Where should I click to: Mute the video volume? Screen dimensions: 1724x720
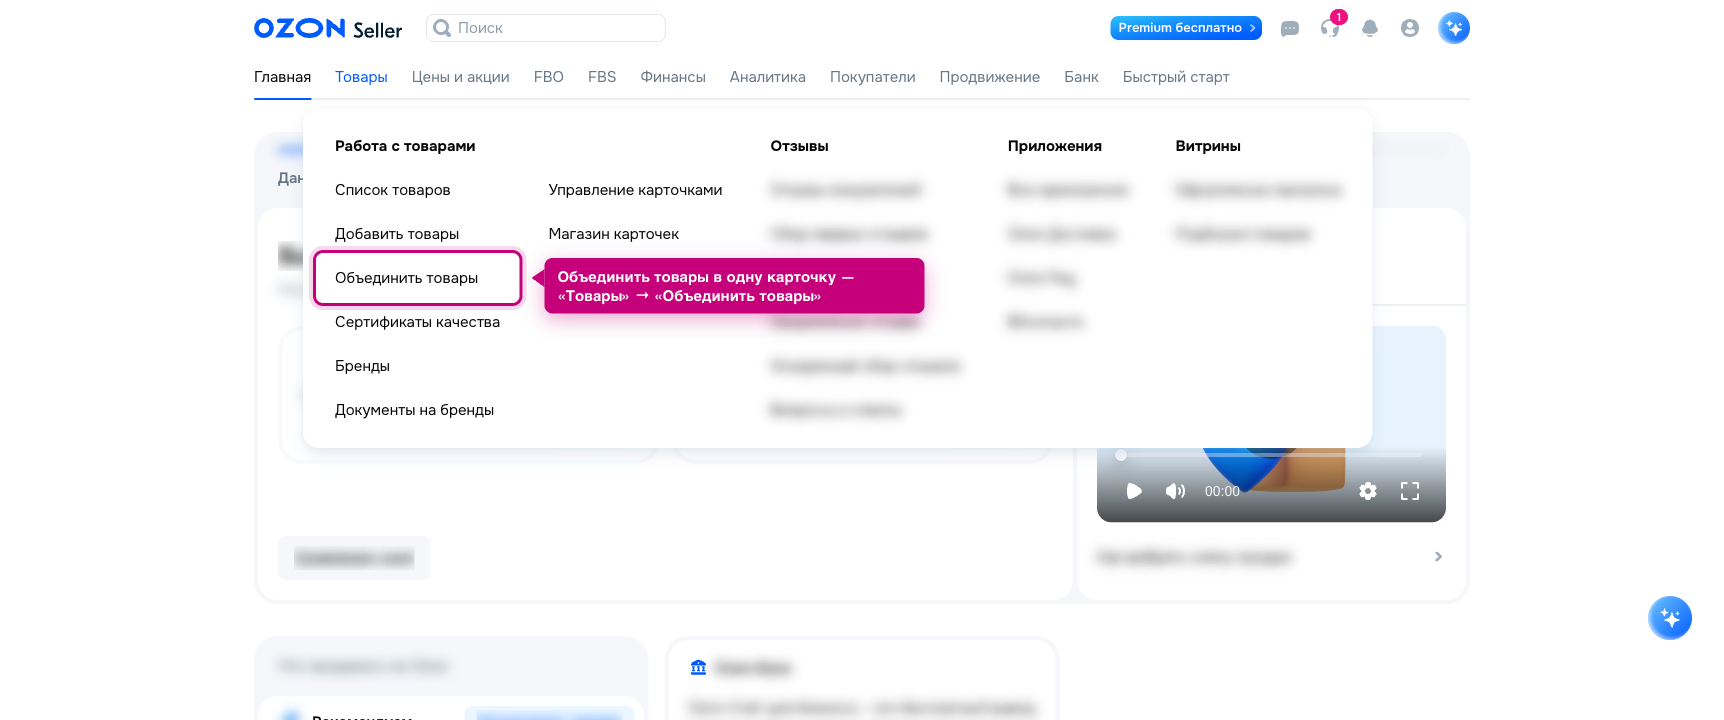point(1175,491)
